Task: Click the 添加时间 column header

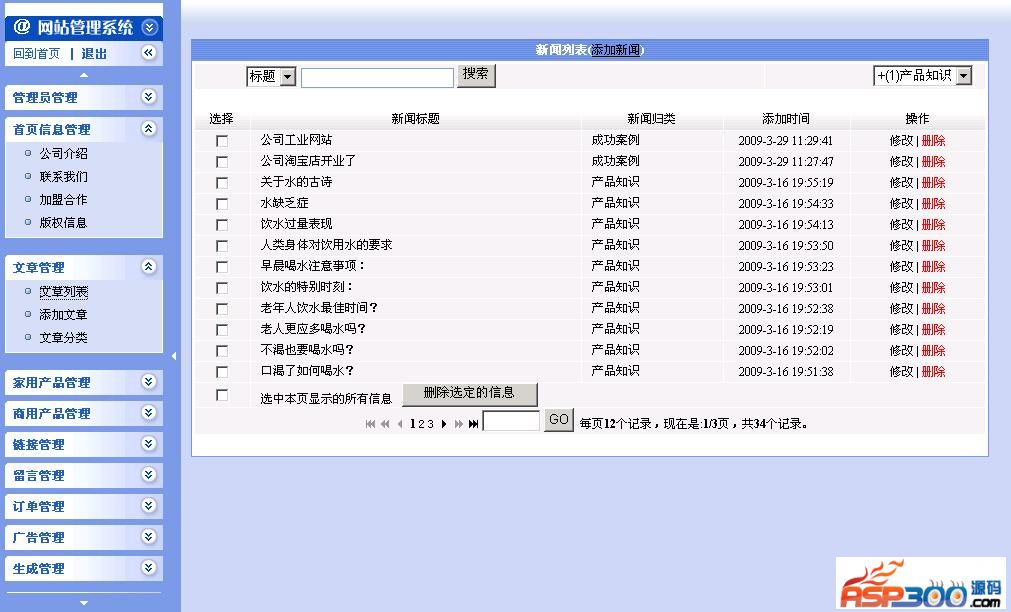Action: pos(786,119)
